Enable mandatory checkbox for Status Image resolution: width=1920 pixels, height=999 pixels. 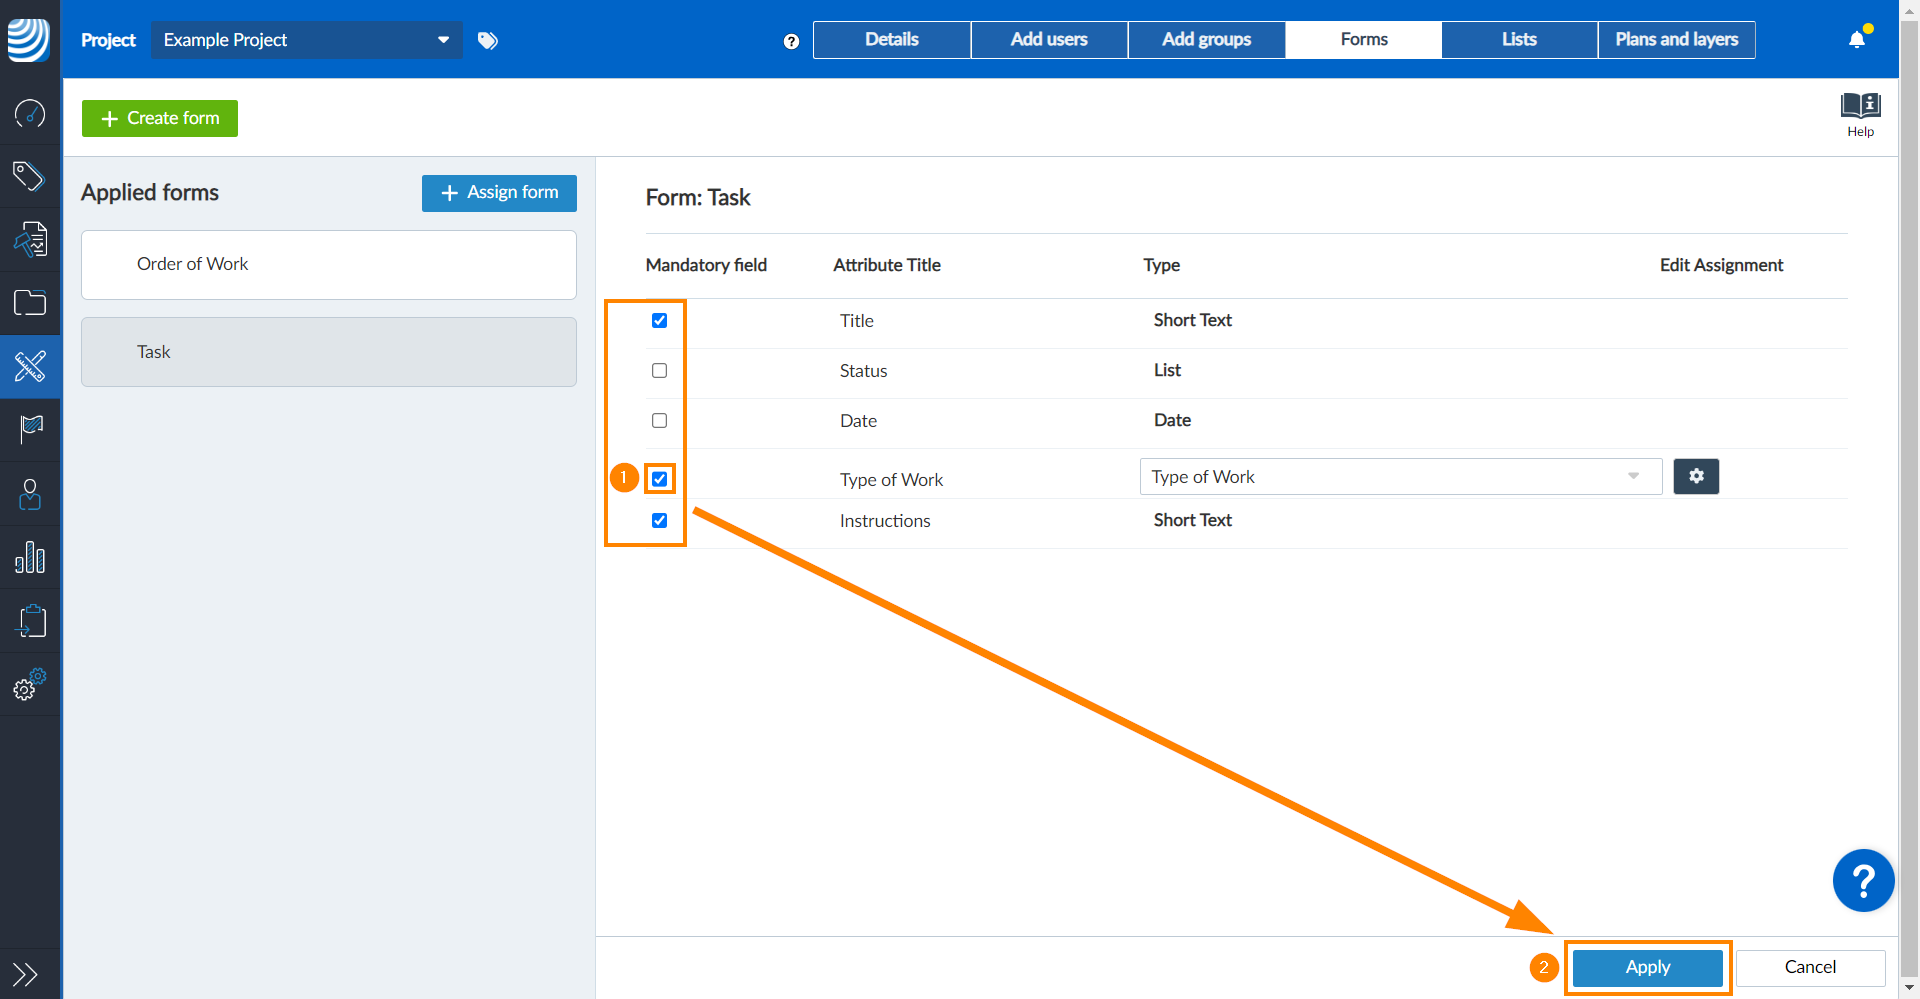pos(659,371)
